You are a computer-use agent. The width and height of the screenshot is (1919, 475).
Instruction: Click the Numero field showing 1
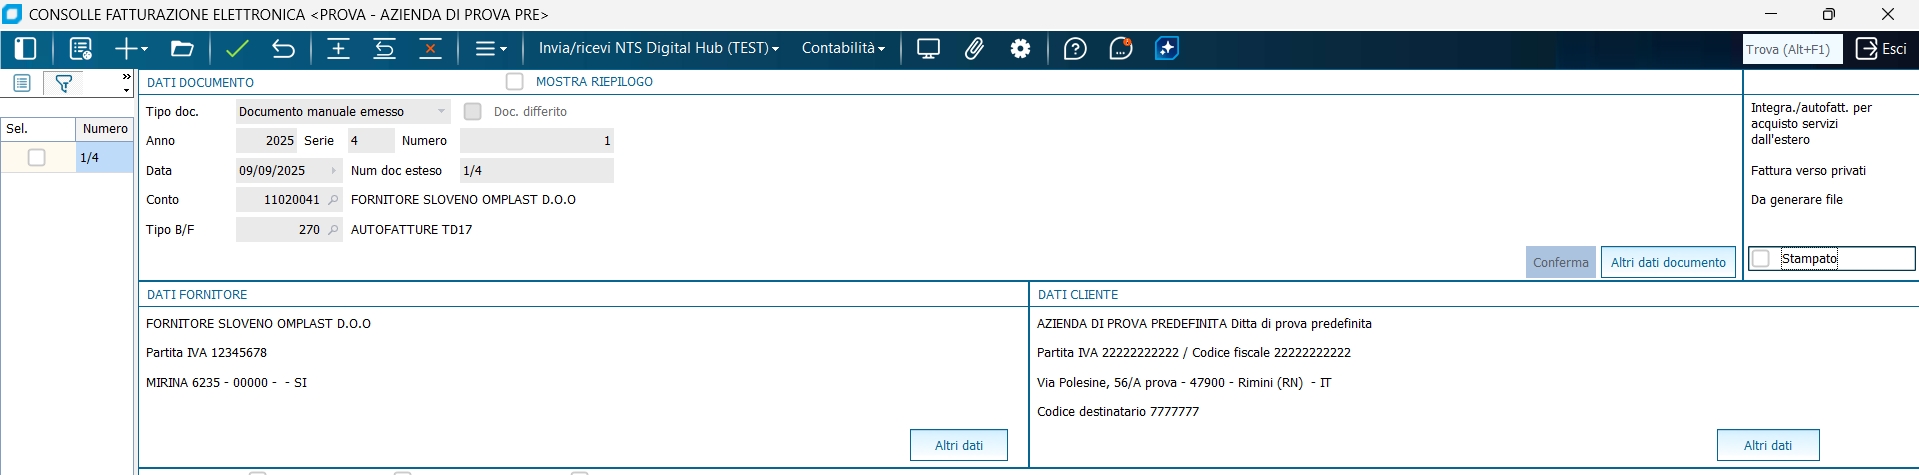[x=537, y=141]
